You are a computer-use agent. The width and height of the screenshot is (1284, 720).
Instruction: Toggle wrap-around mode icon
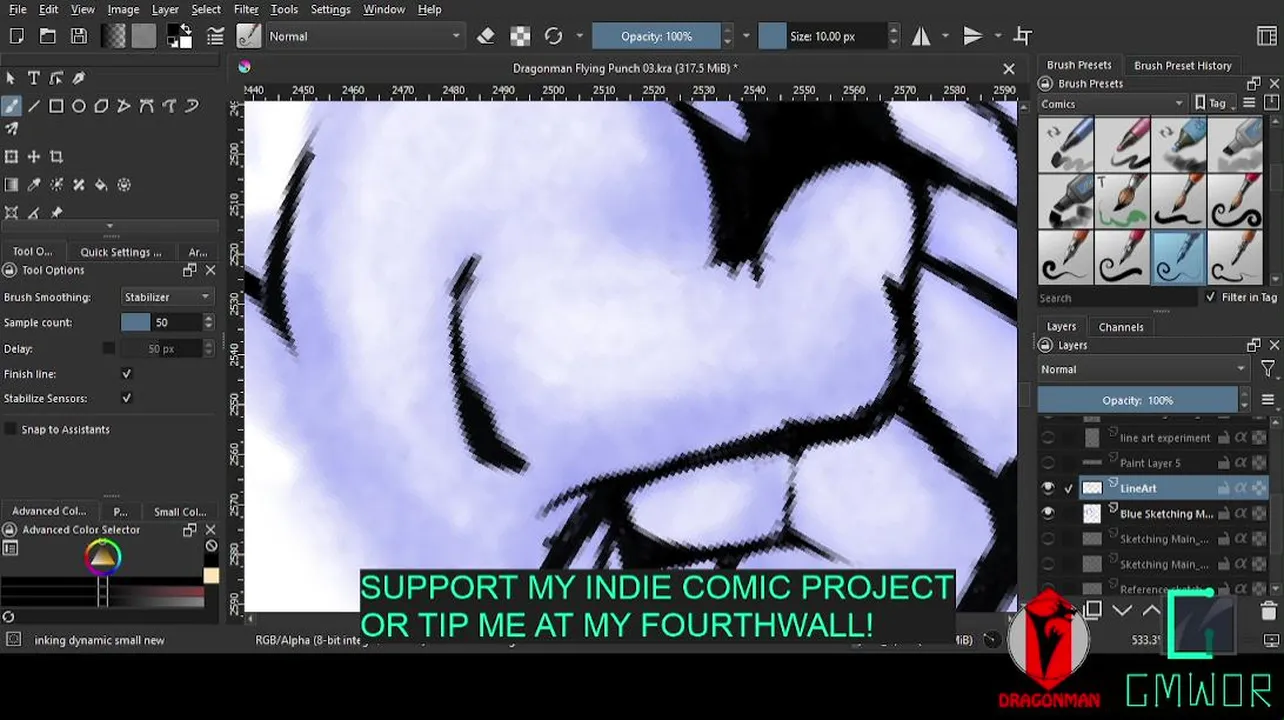point(1022,36)
